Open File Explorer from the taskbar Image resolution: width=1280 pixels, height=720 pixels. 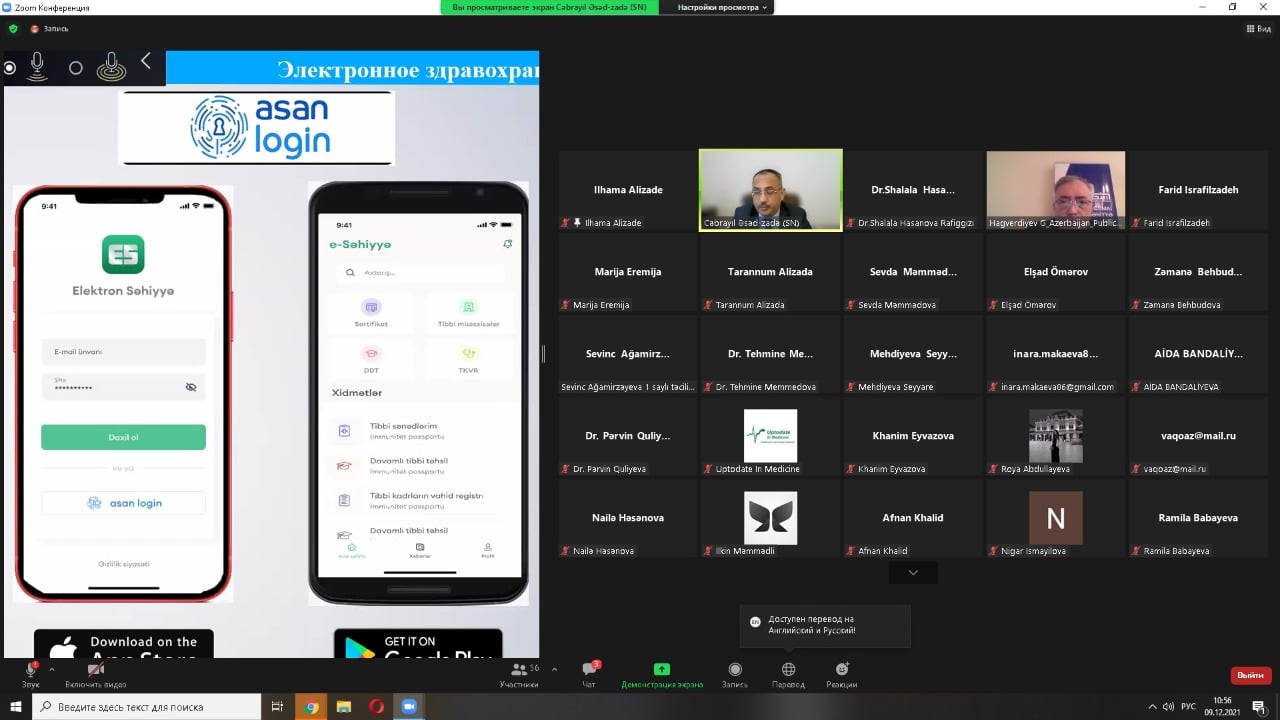pyautogui.click(x=344, y=707)
